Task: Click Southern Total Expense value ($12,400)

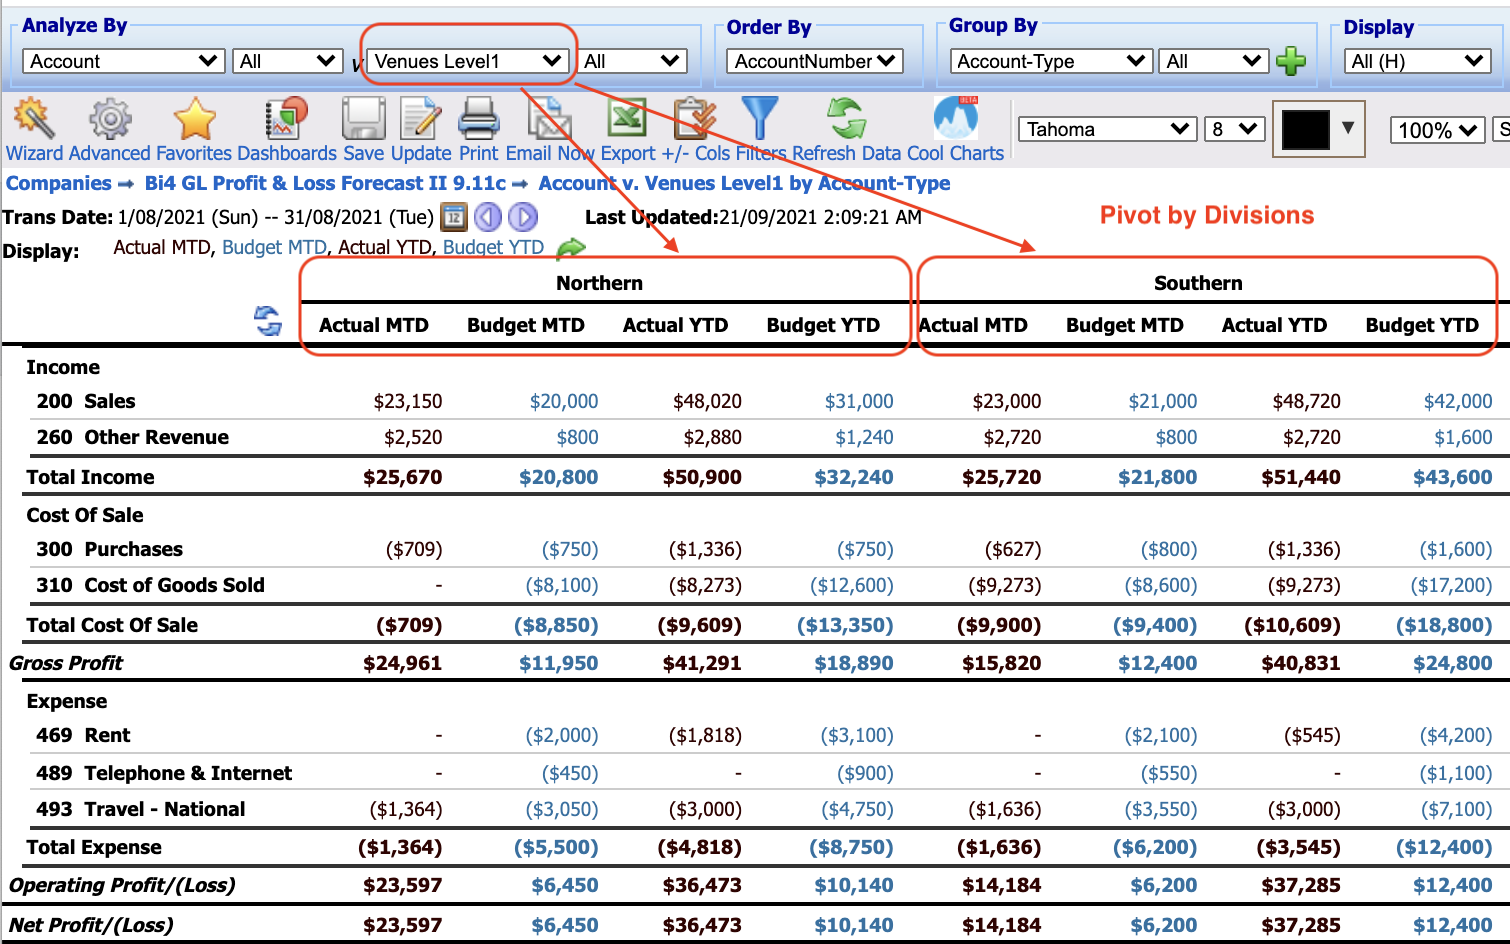Action: [1444, 847]
